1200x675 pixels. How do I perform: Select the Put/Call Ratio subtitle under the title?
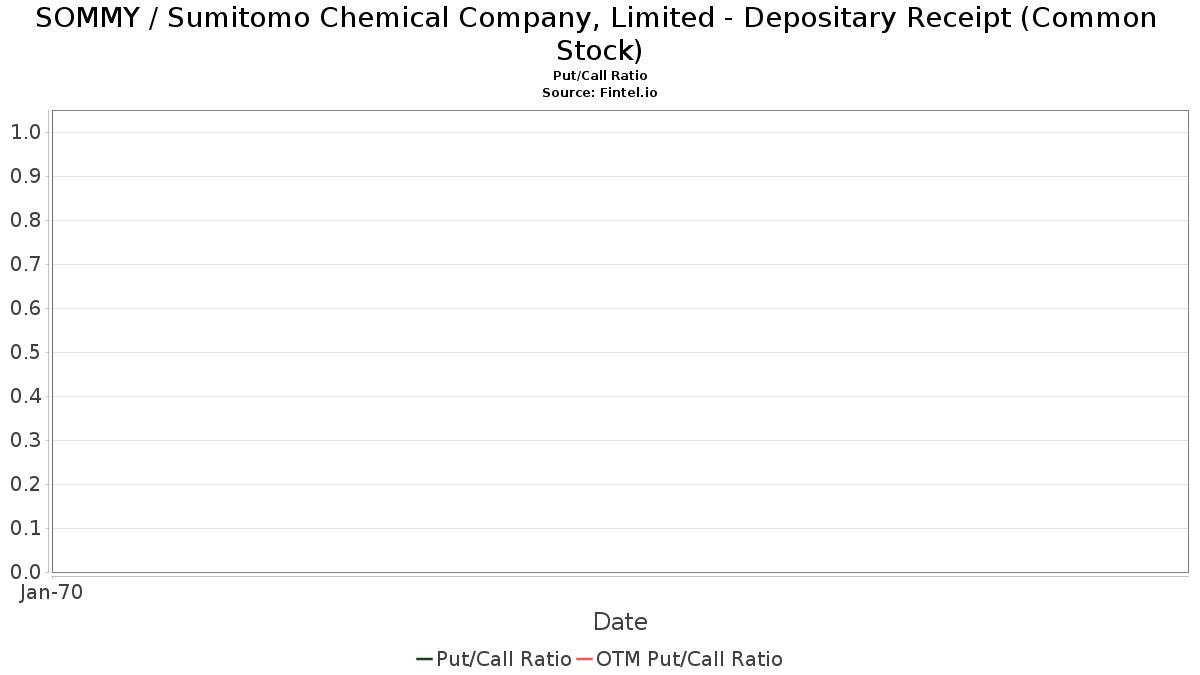(x=600, y=76)
